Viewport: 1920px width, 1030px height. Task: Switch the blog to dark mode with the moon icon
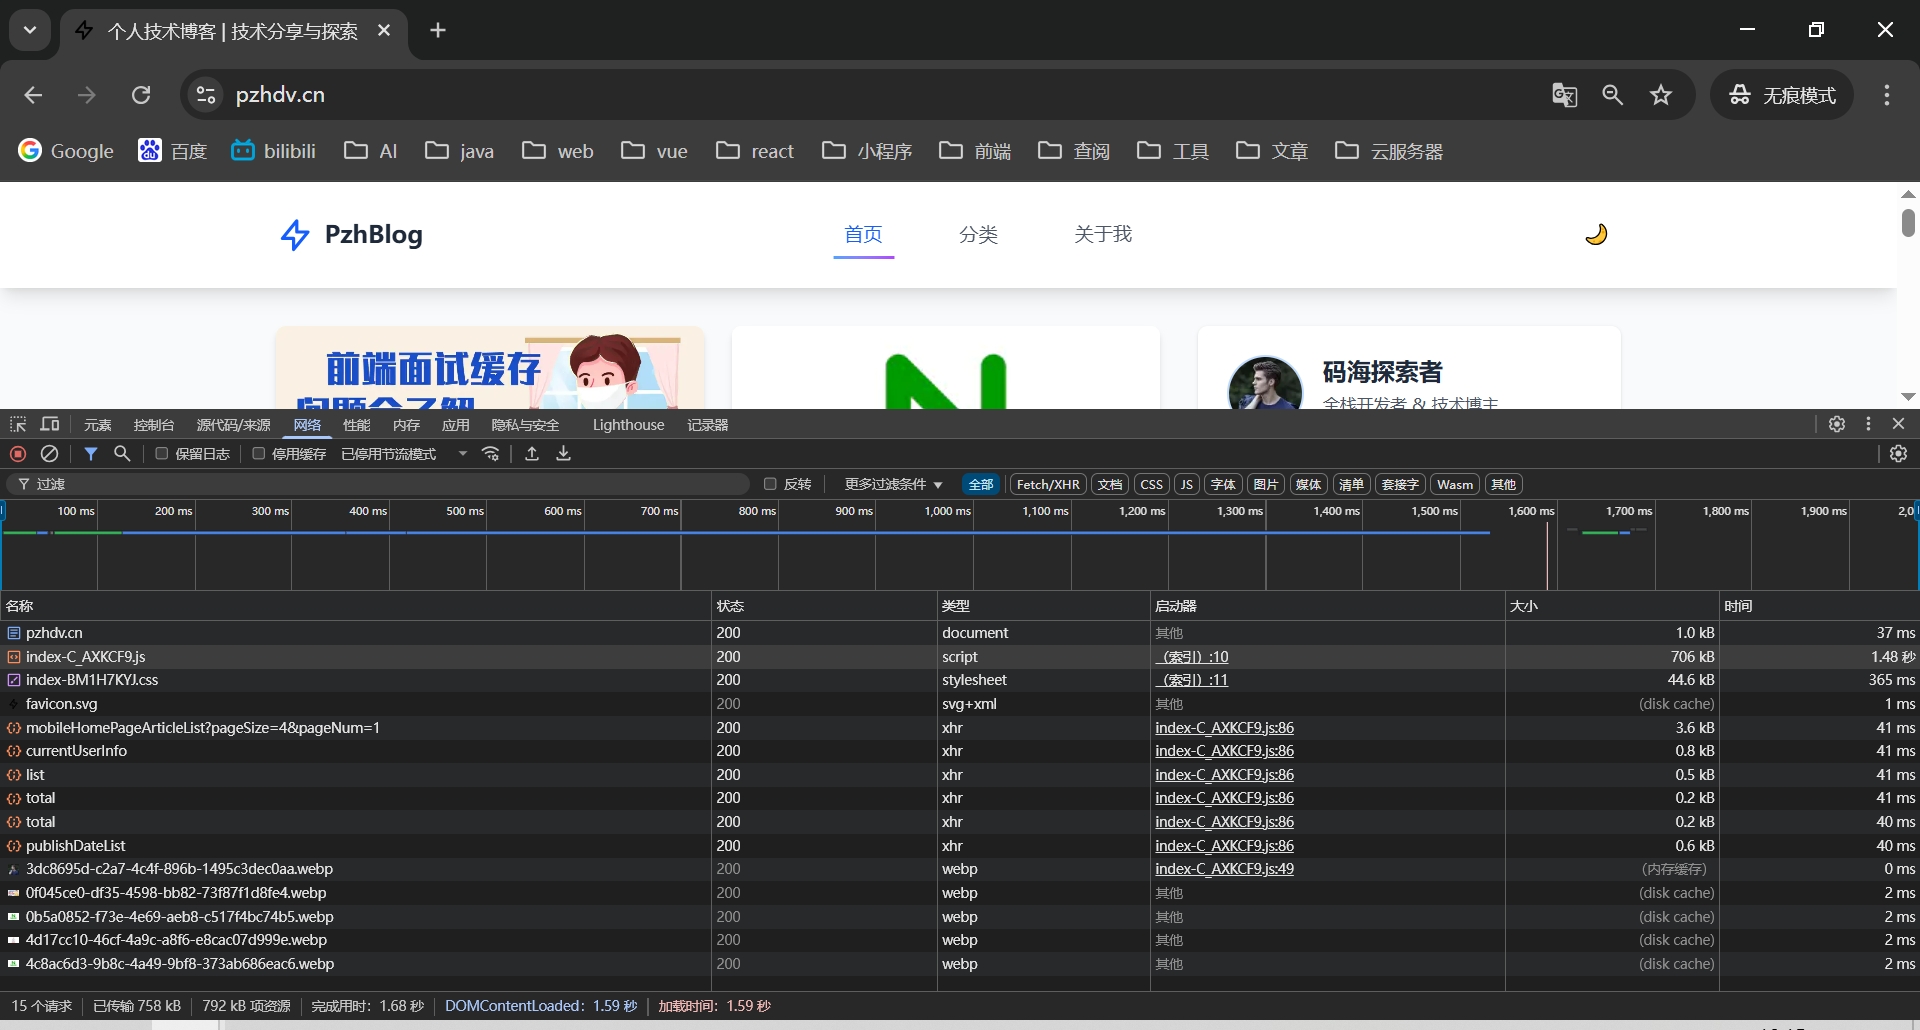click(1596, 234)
